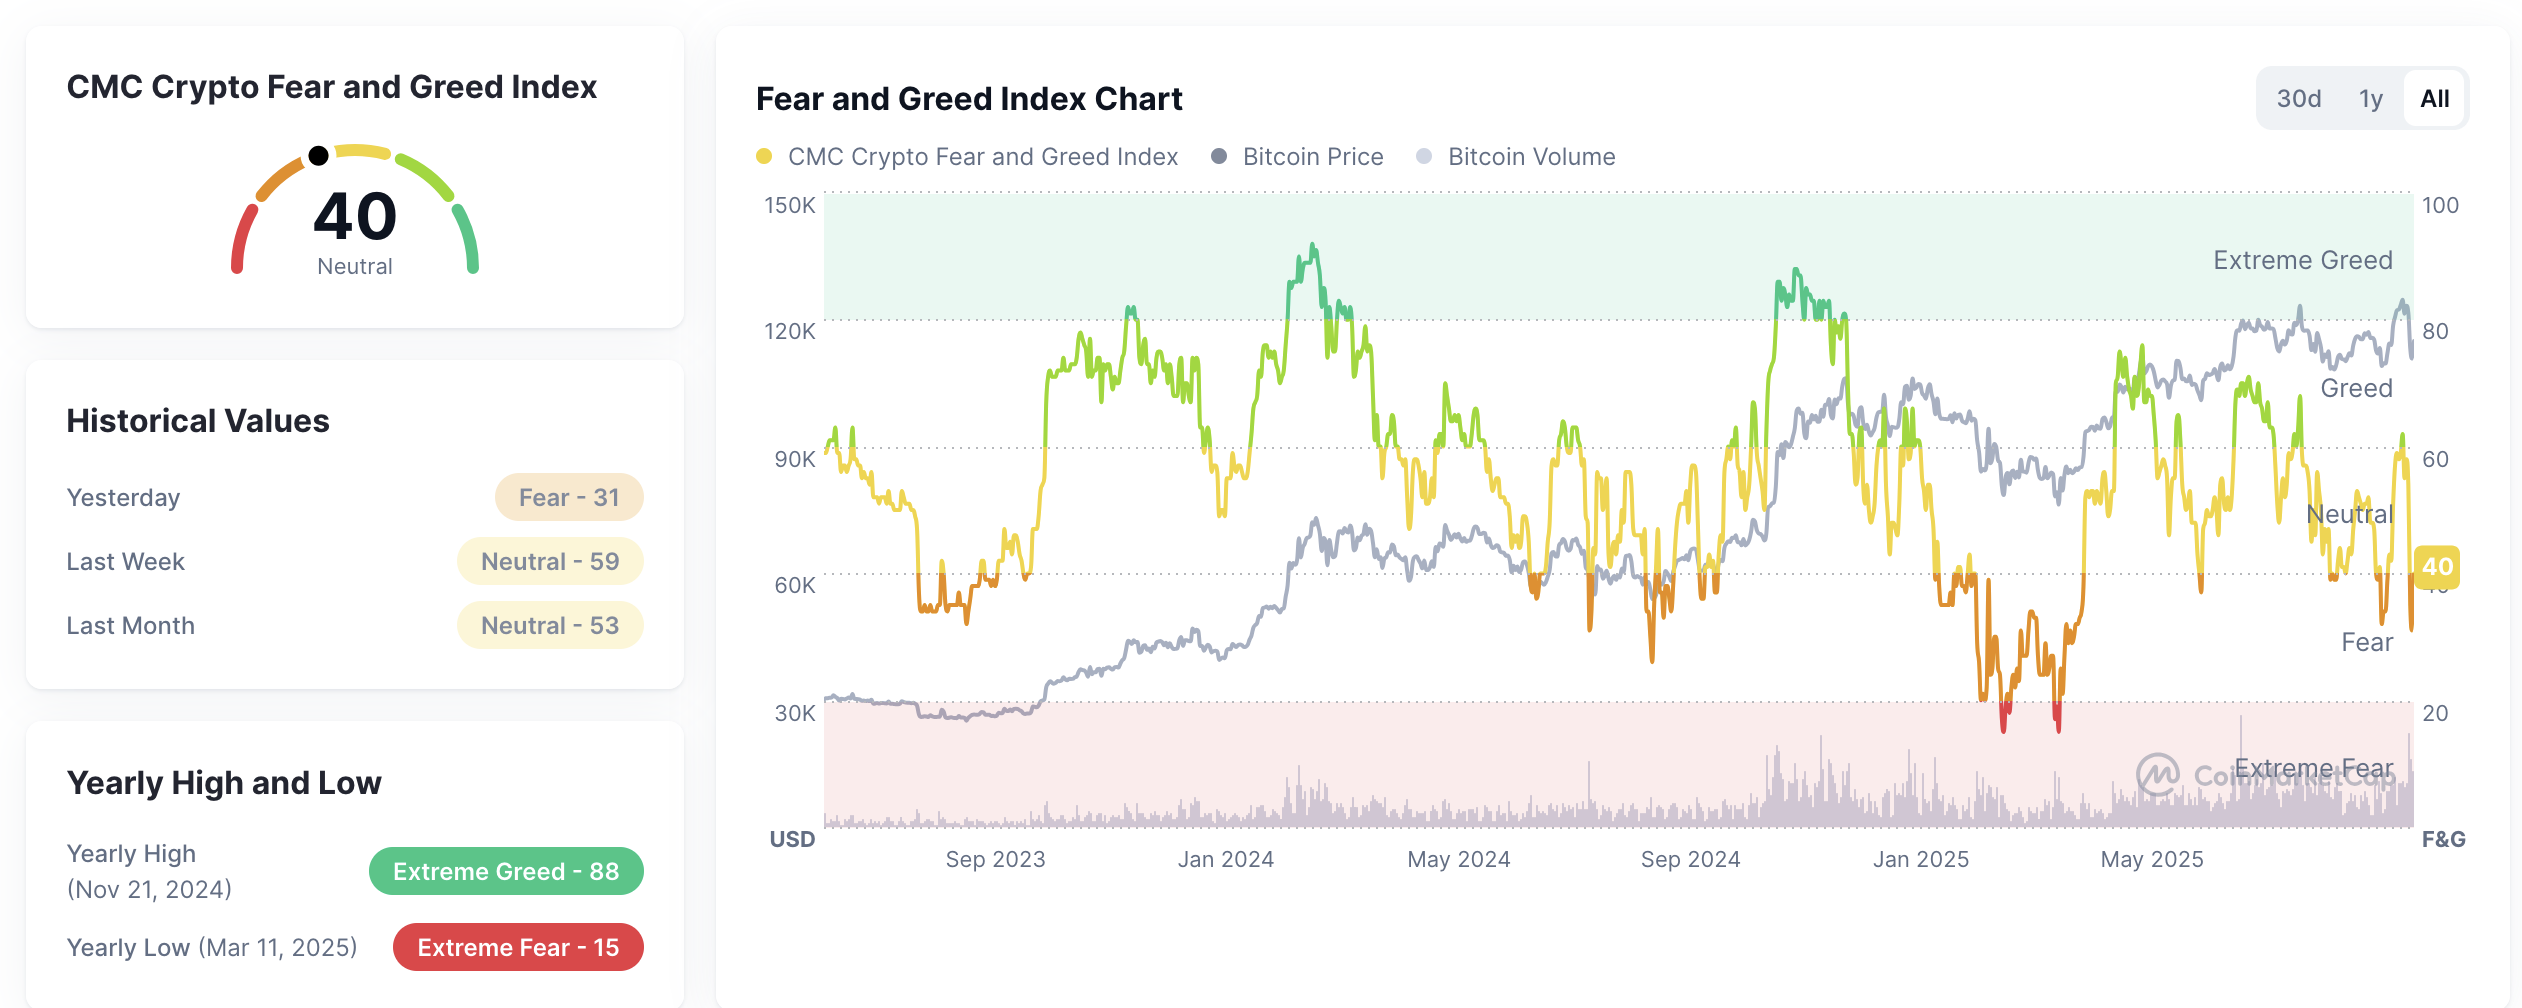This screenshot has height=1008, width=2522.
Task: Click the Fear and Greed Index Chart title
Action: [x=968, y=99]
